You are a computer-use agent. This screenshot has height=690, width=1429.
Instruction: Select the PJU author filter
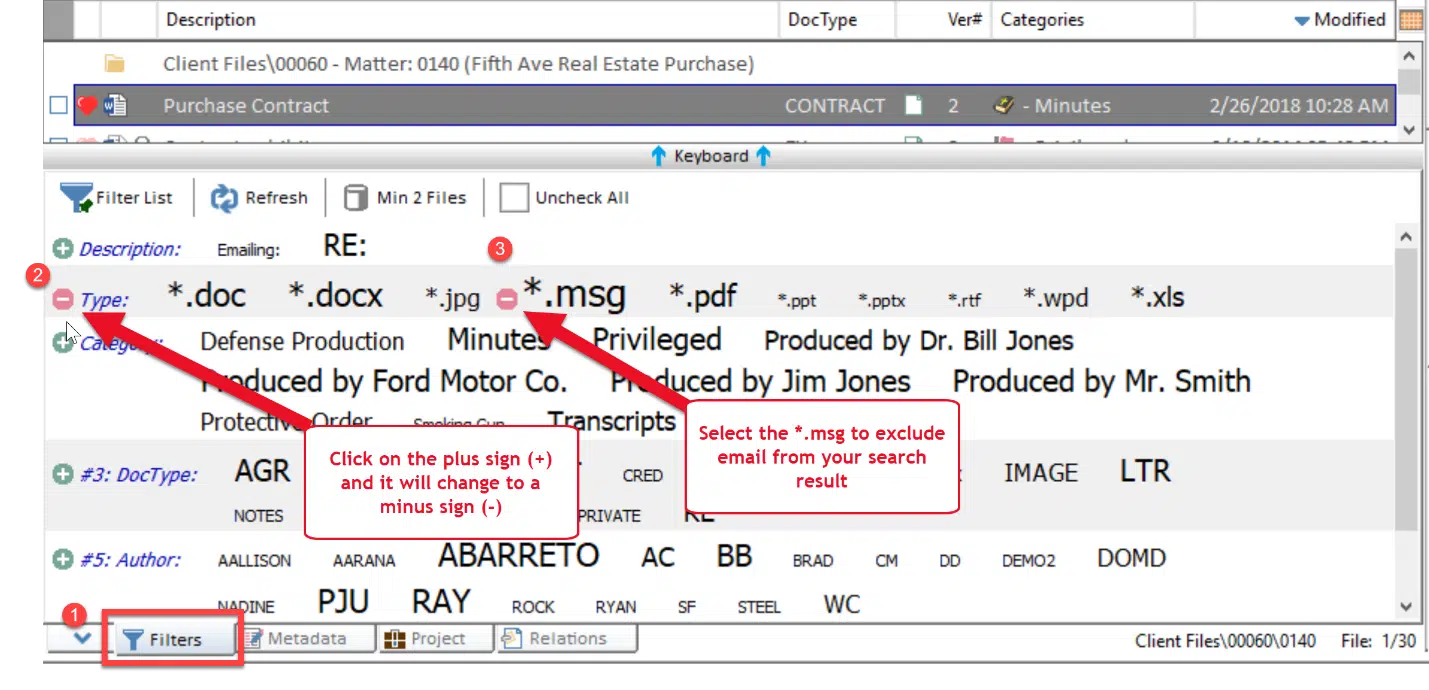pyautogui.click(x=343, y=602)
